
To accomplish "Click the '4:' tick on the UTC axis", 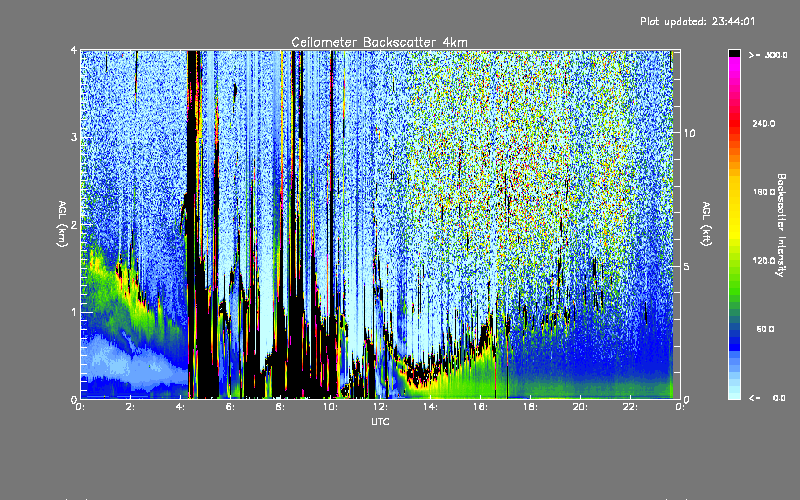I will coord(181,407).
